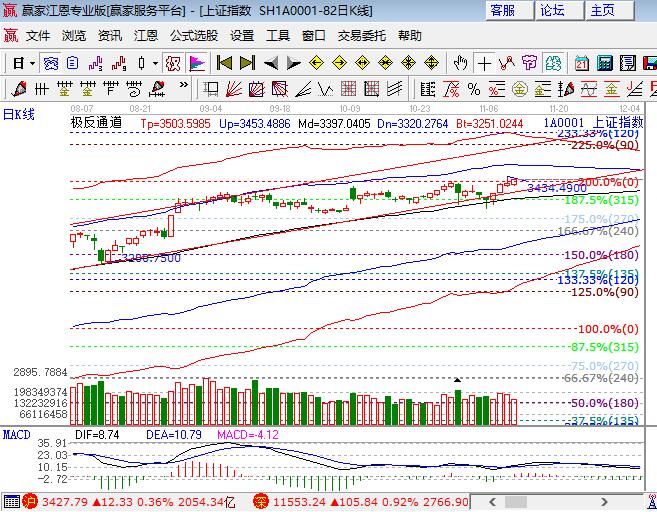This screenshot has width=657, height=512.
Task: Click the black left arrow toolbar icon
Action: [x=271, y=63]
